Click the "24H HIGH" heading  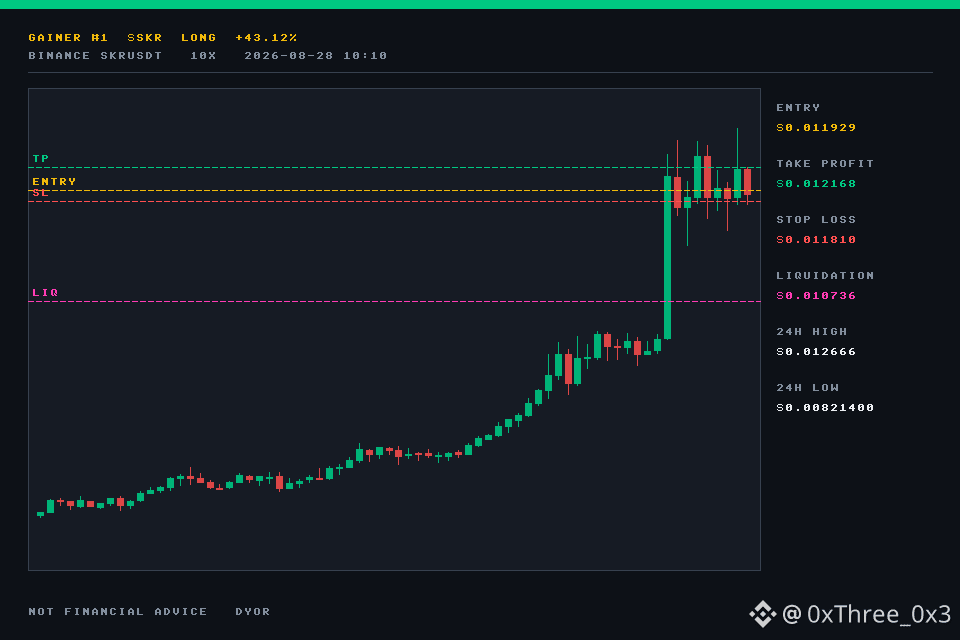(x=811, y=332)
